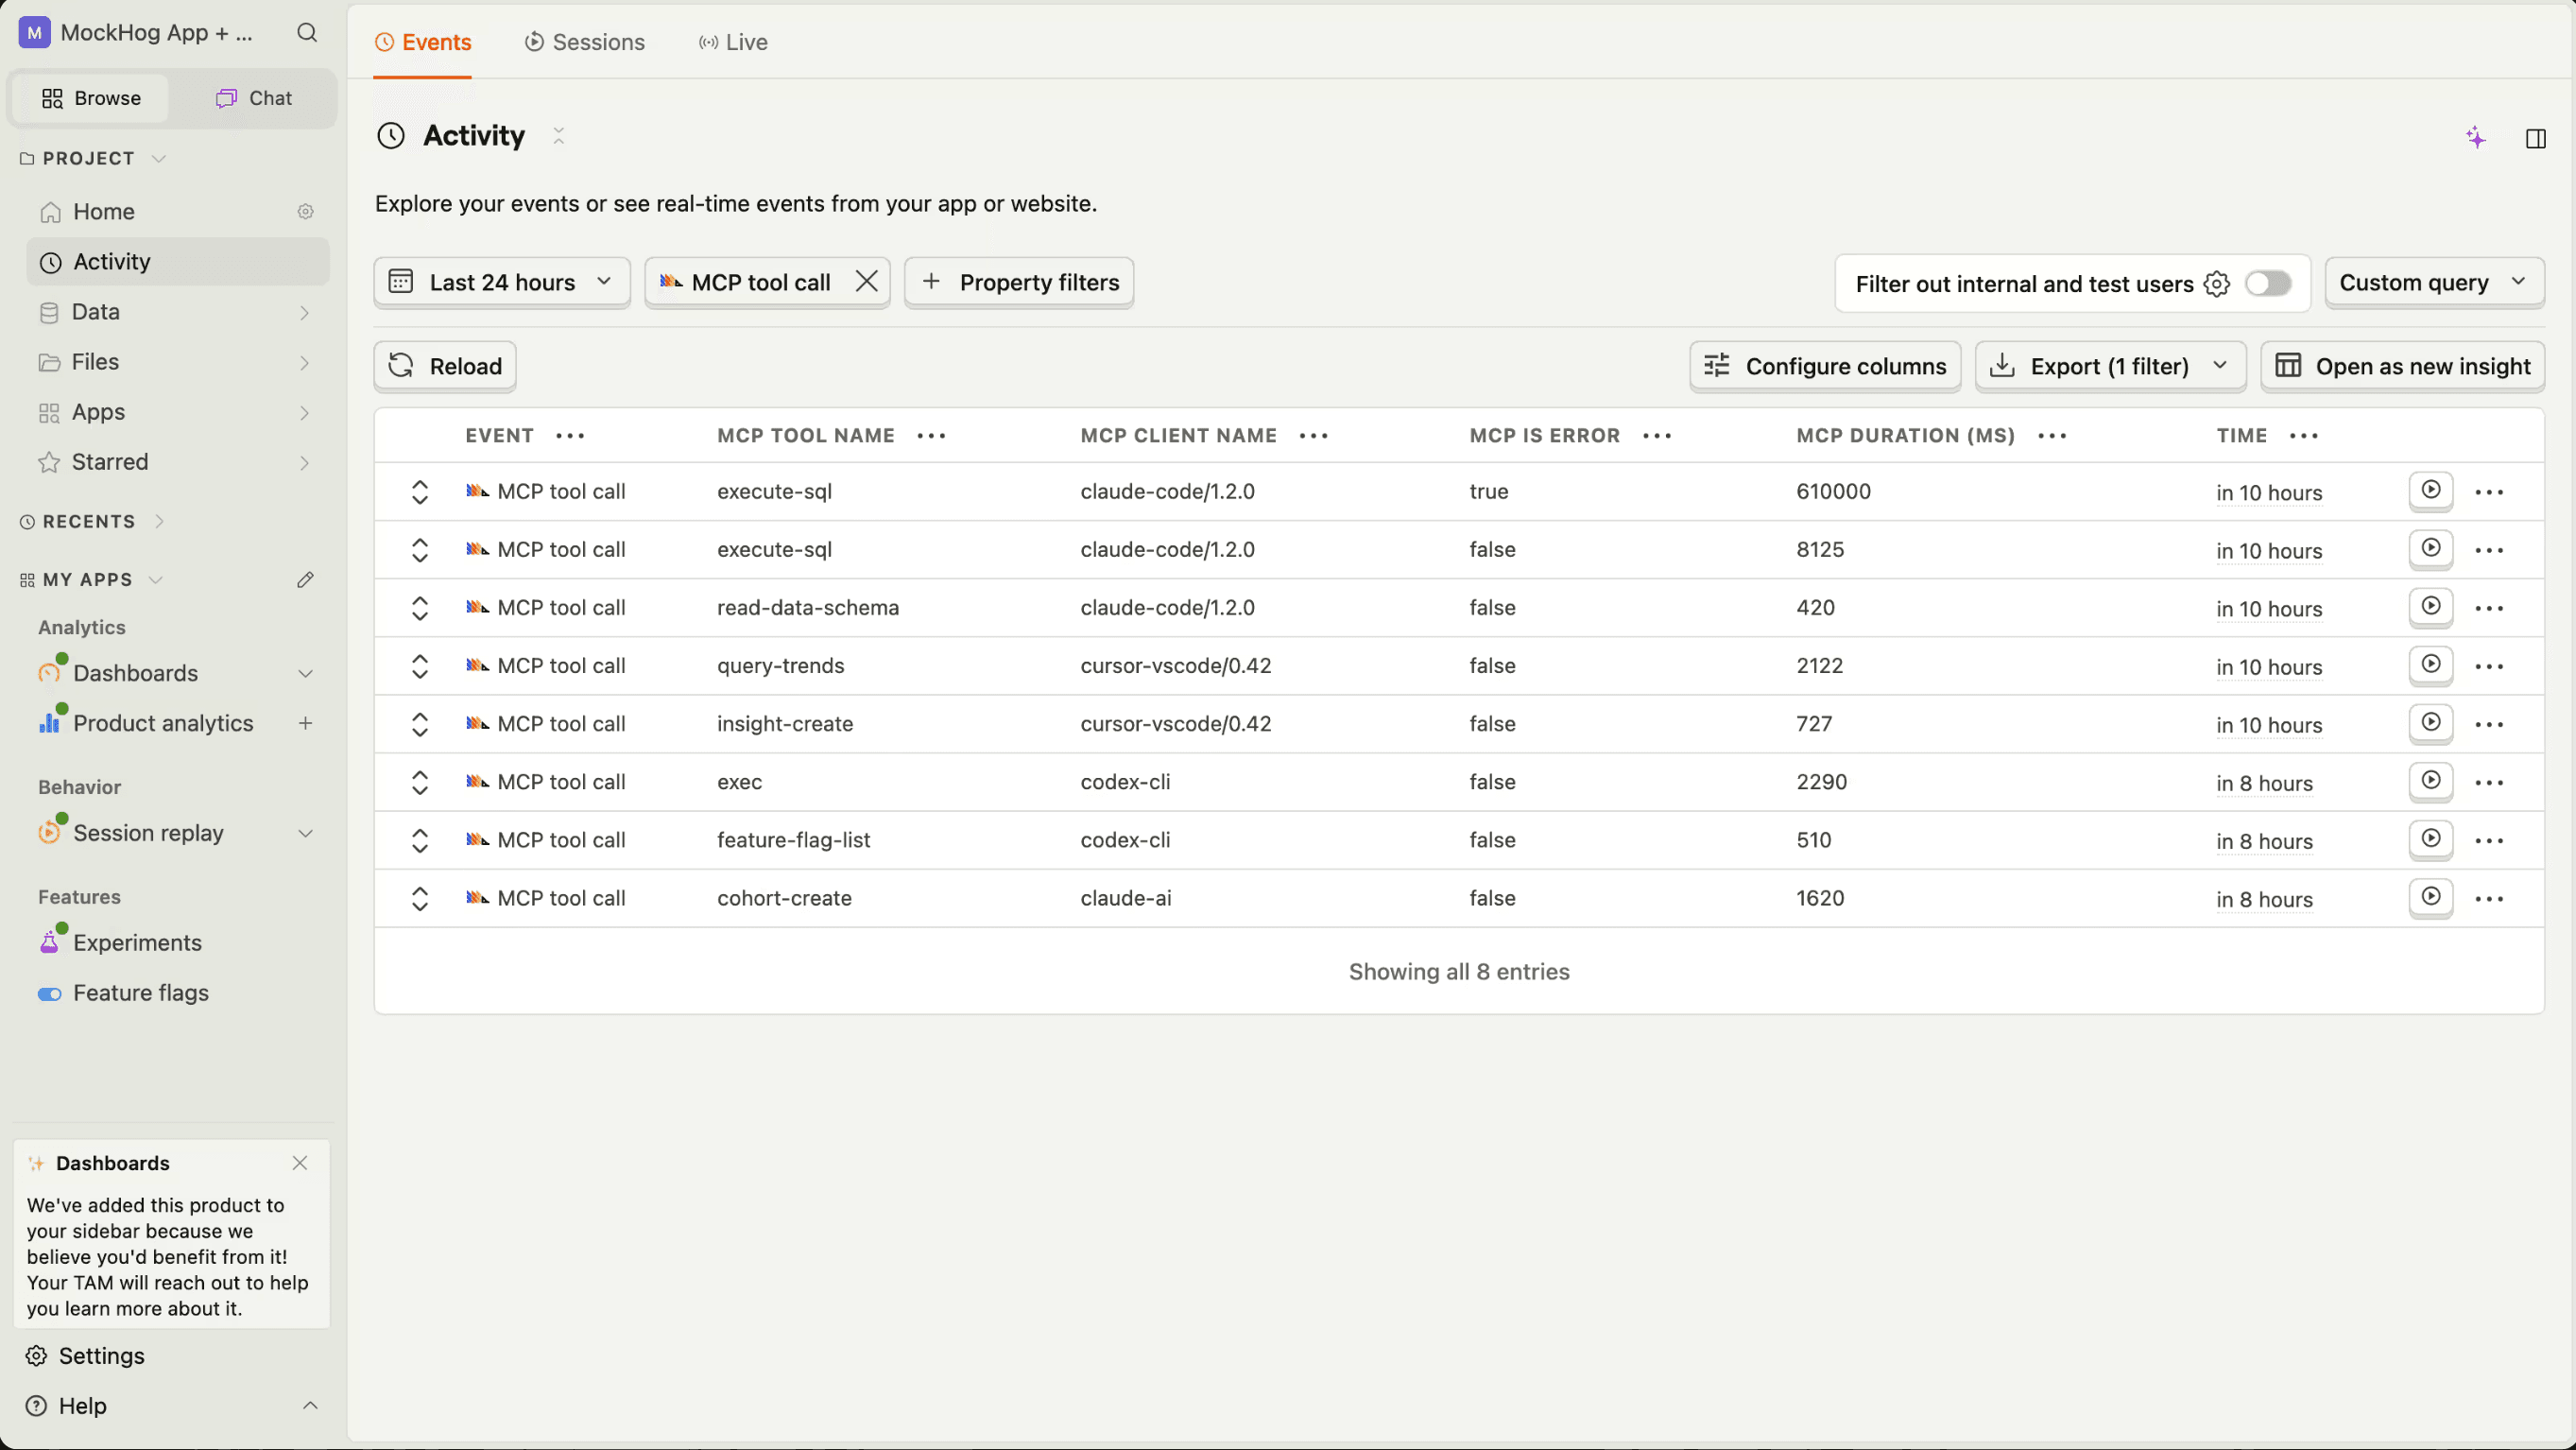
Task: Select the Events tab
Action: point(423,42)
